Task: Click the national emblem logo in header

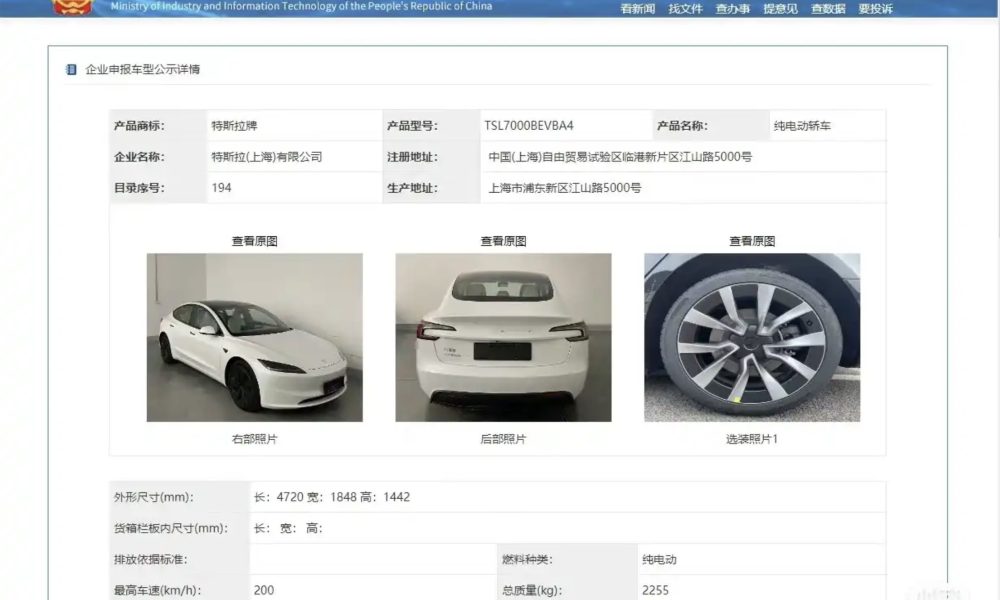Action: (73, 7)
